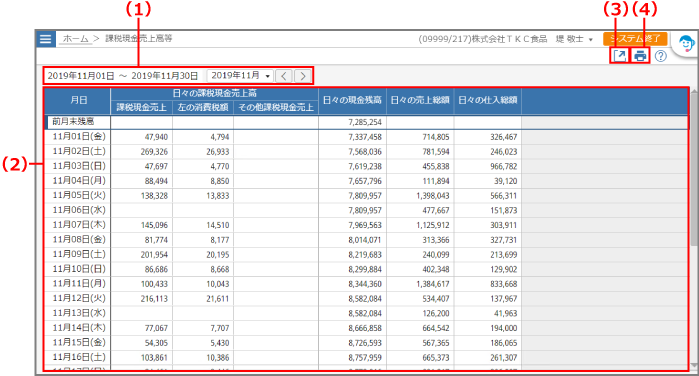Click the システム終了 button
The image size is (699, 376).
click(x=635, y=39)
